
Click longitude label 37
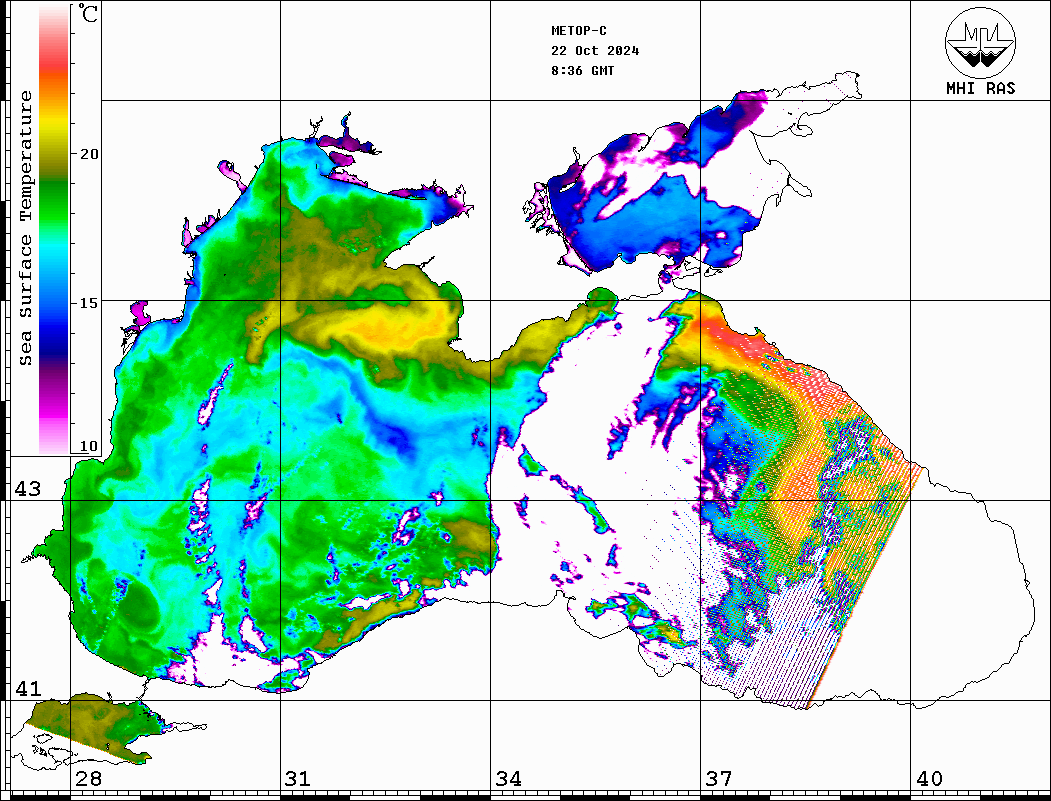(719, 779)
